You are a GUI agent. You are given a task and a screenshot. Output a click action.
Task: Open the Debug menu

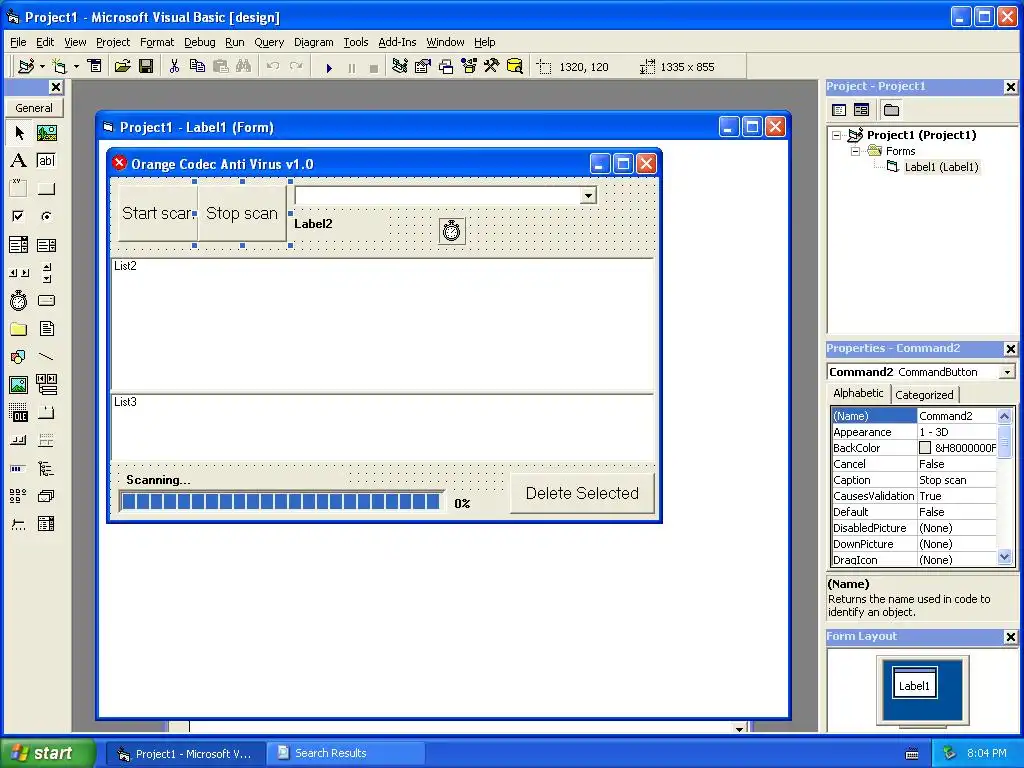tap(199, 42)
